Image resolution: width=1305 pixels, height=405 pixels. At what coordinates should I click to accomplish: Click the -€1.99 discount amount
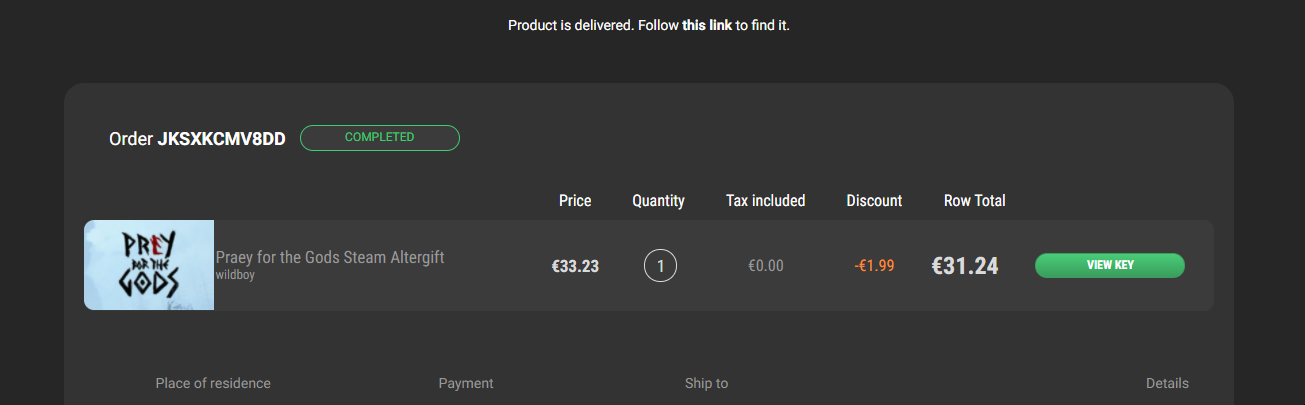point(874,266)
